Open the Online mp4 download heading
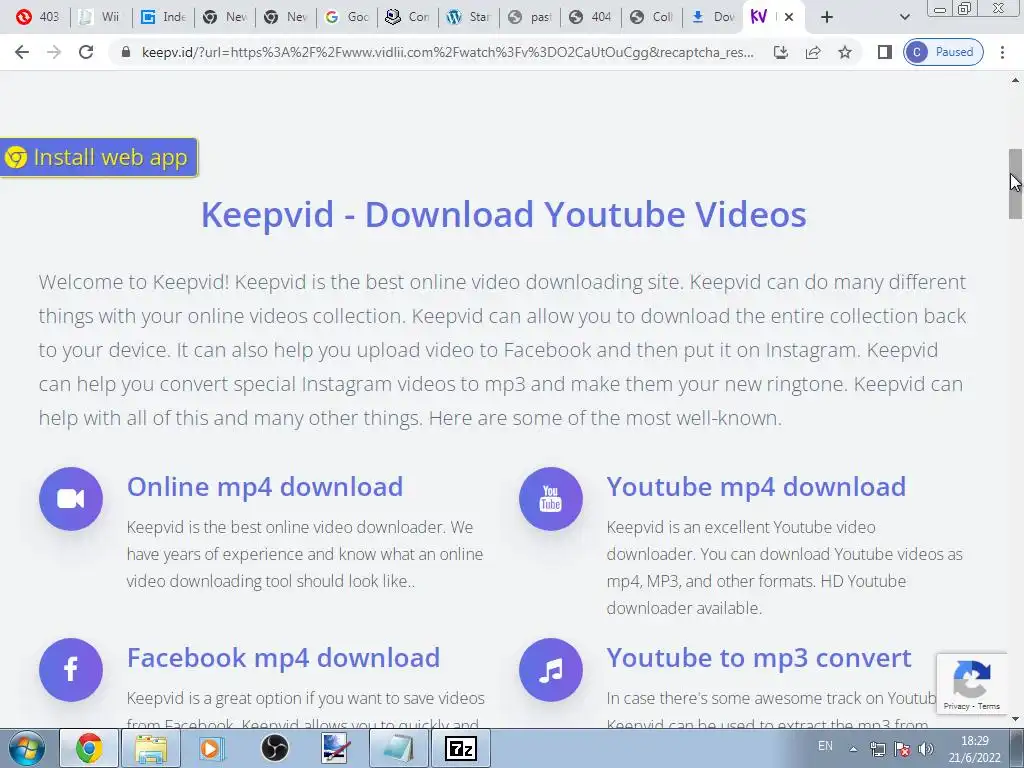 264,487
